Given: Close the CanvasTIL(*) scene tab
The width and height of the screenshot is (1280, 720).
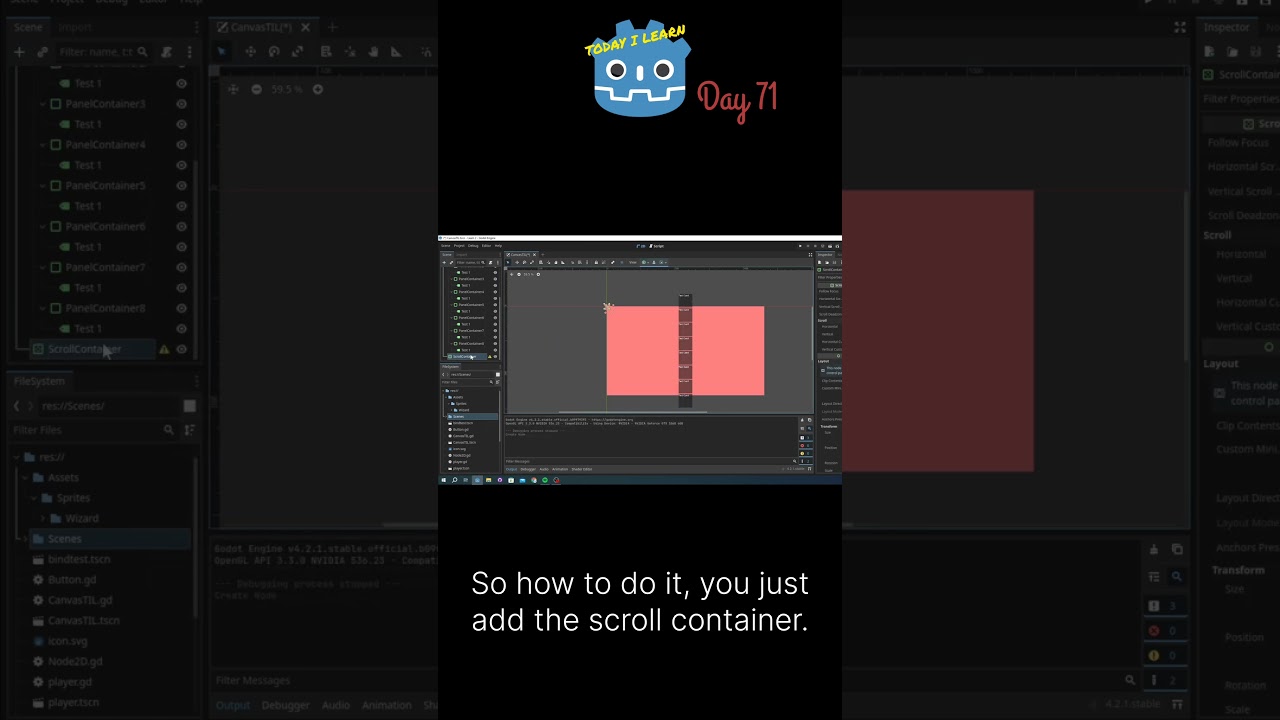Looking at the screenshot, I should 304,27.
